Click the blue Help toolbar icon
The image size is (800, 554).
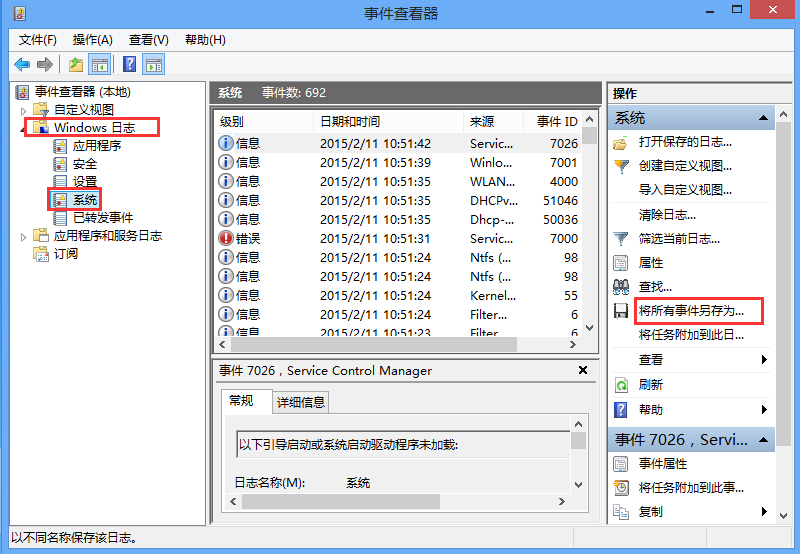pos(129,65)
